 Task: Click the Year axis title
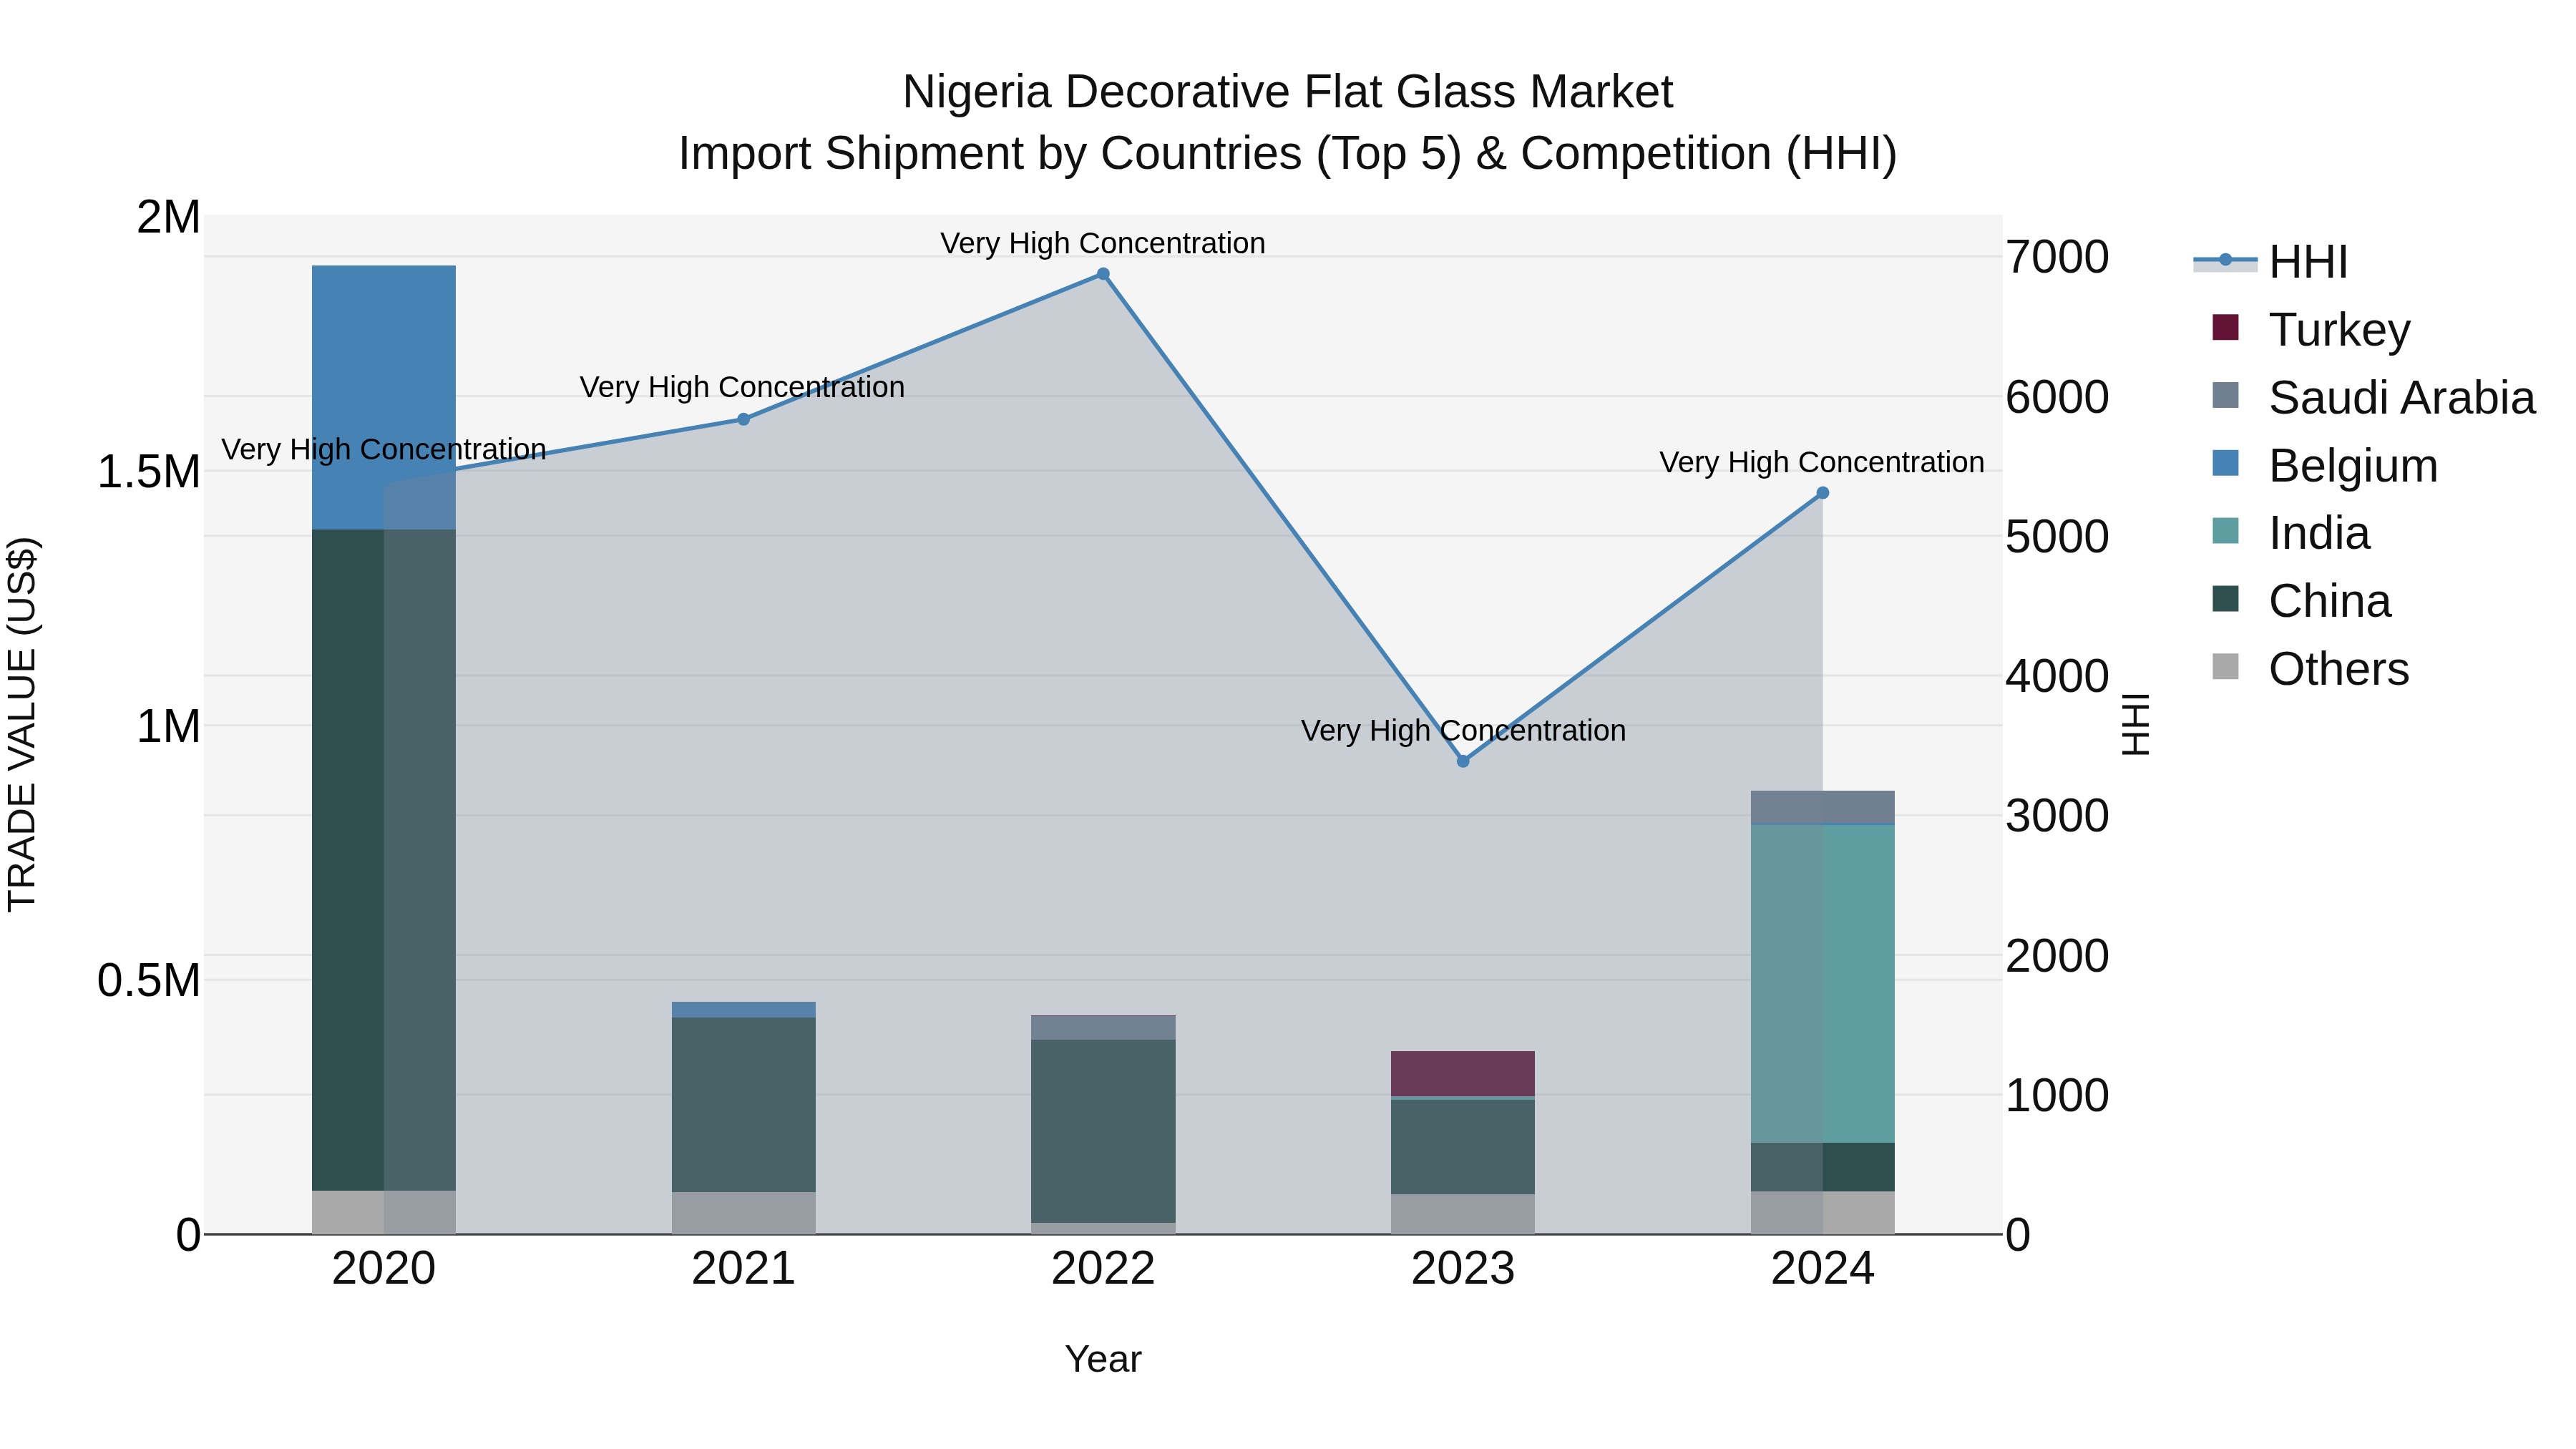(x=1103, y=1359)
